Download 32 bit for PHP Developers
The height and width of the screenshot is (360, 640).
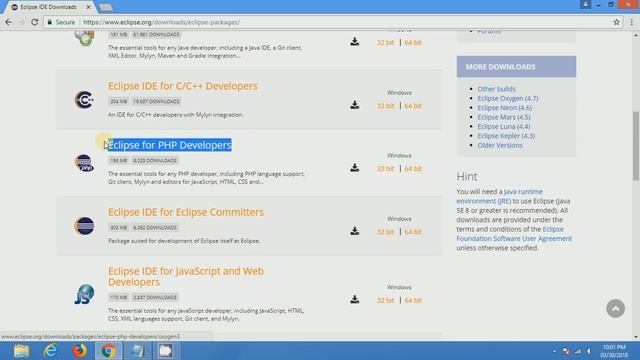(385, 169)
